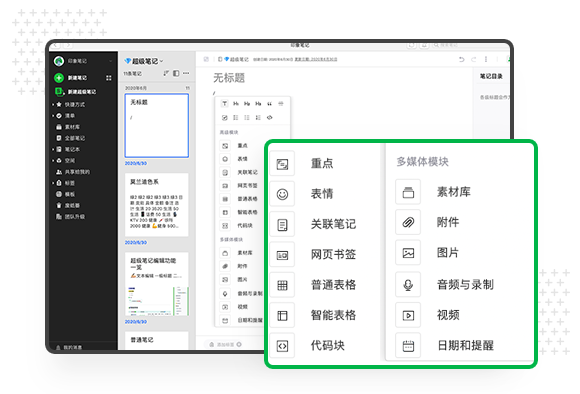Viewport: 580px width, 394px height.
Task: Open 模板 templates in the sidebar
Action: tap(65, 194)
